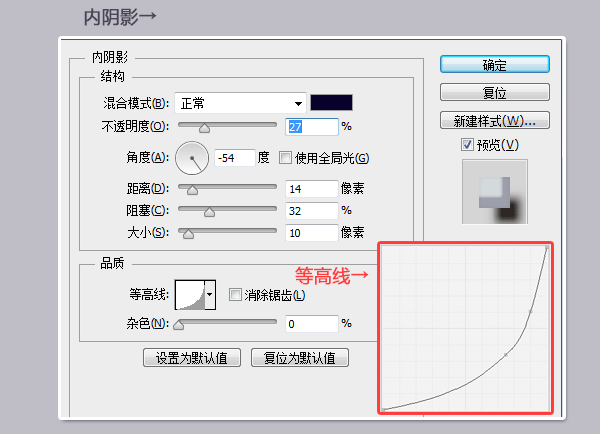
Task: Click the 杂色(N) label
Action: pos(148,324)
